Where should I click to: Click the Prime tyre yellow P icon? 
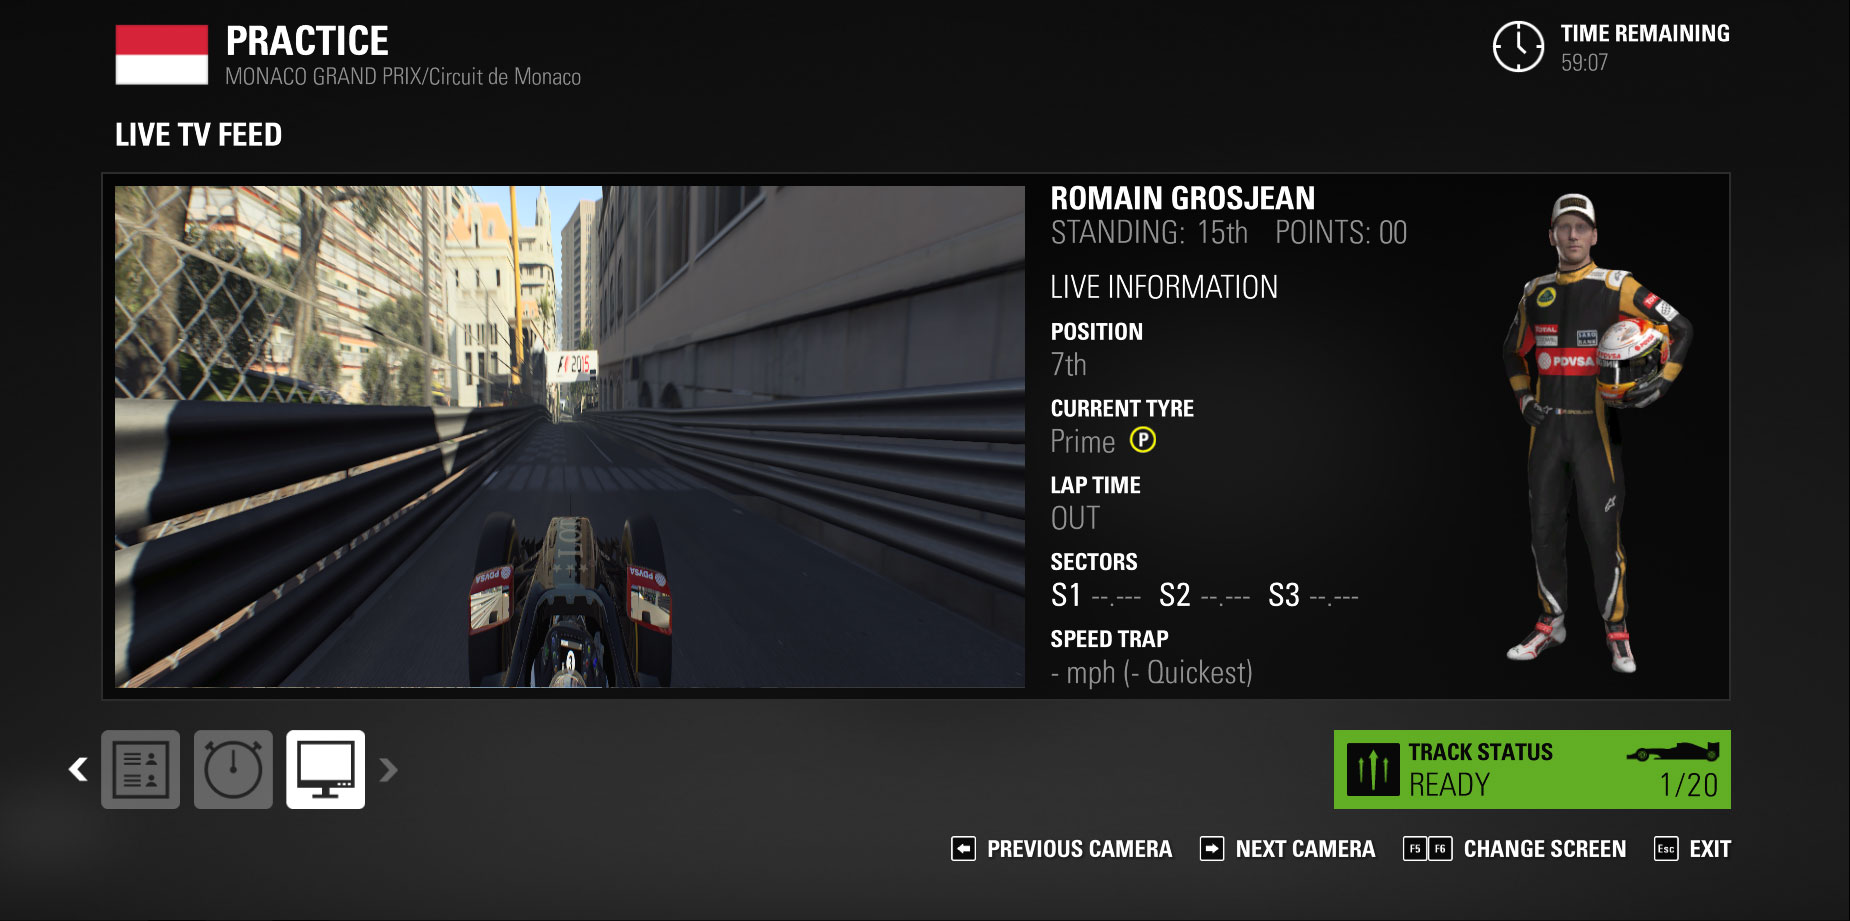tap(1143, 440)
